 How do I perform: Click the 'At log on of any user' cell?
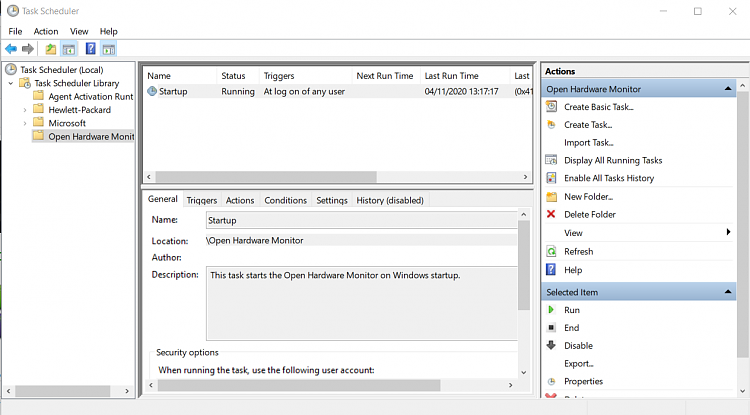[304, 91]
